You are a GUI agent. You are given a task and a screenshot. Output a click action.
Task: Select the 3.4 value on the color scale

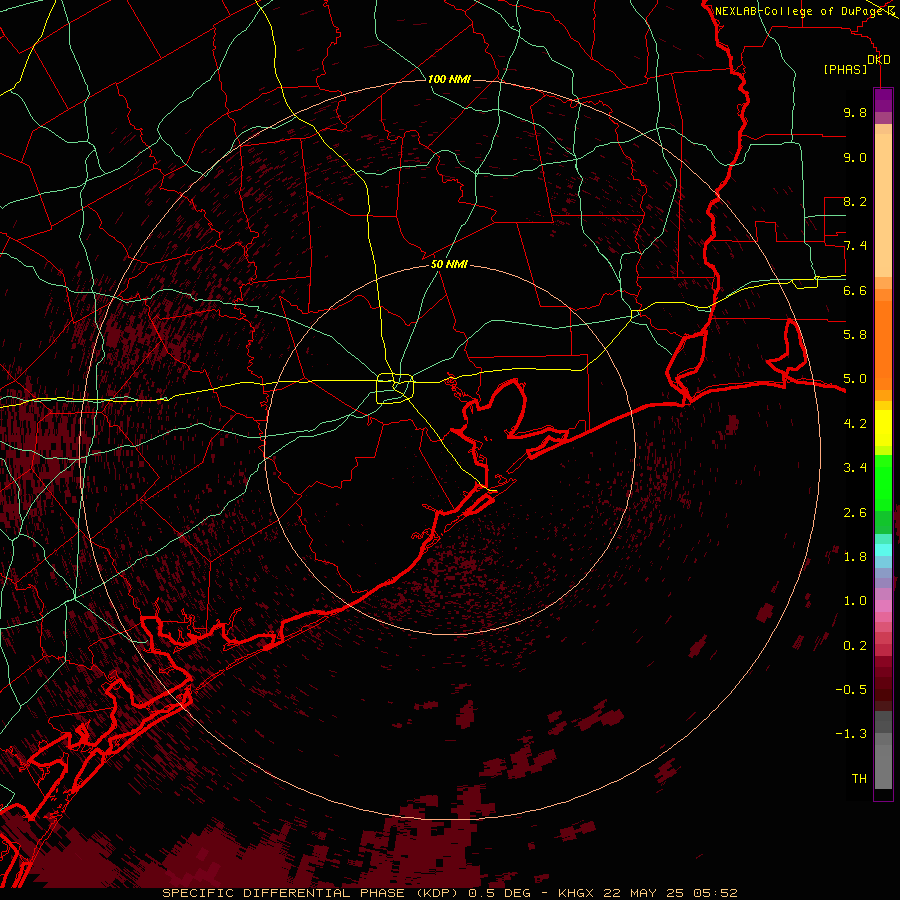point(855,468)
